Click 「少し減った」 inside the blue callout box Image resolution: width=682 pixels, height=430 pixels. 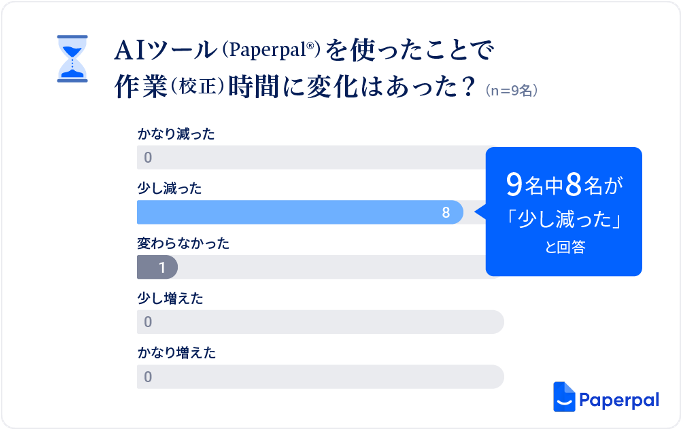tap(564, 217)
